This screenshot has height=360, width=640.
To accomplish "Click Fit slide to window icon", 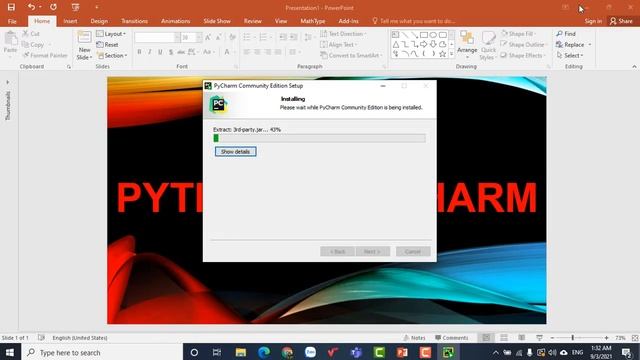I will 635,338.
